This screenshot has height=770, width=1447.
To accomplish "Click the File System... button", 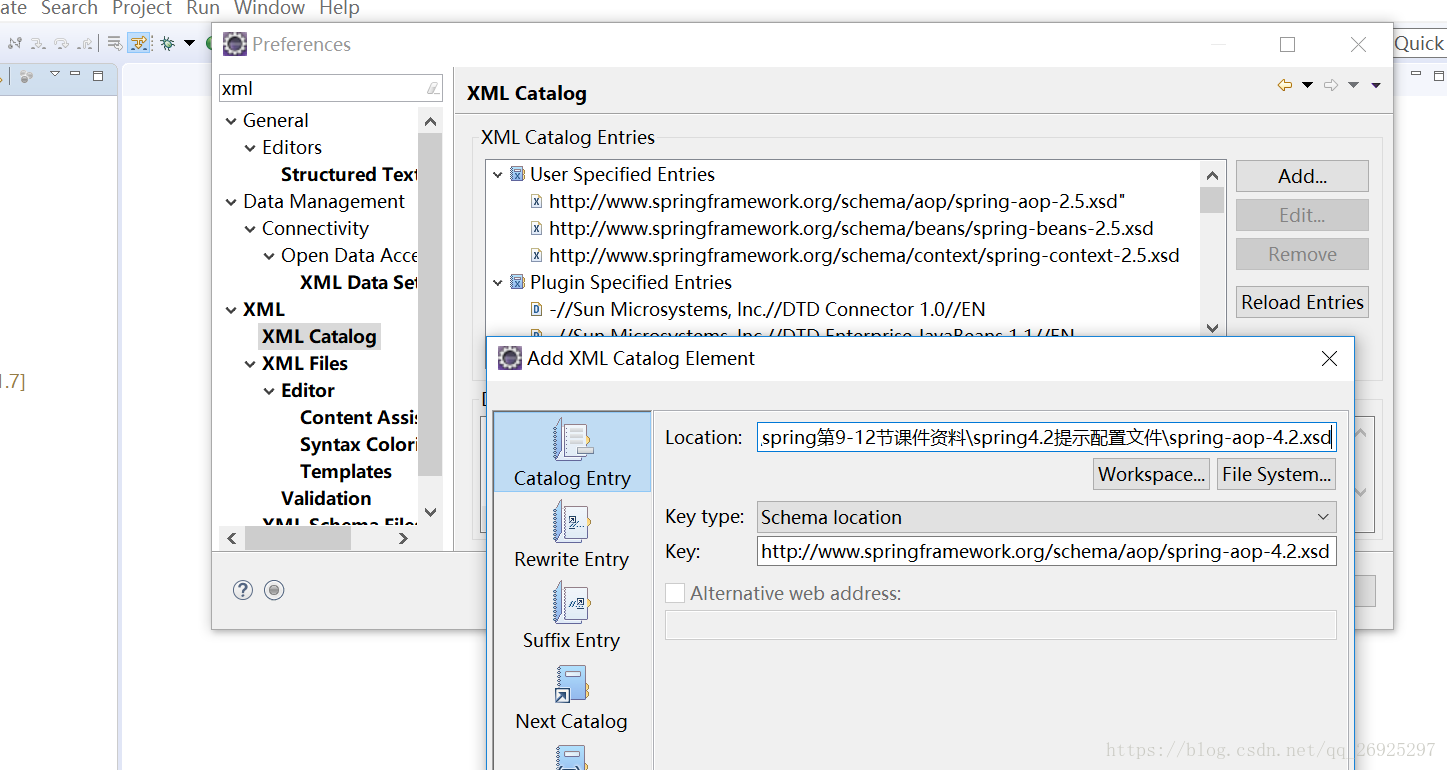I will (1276, 474).
